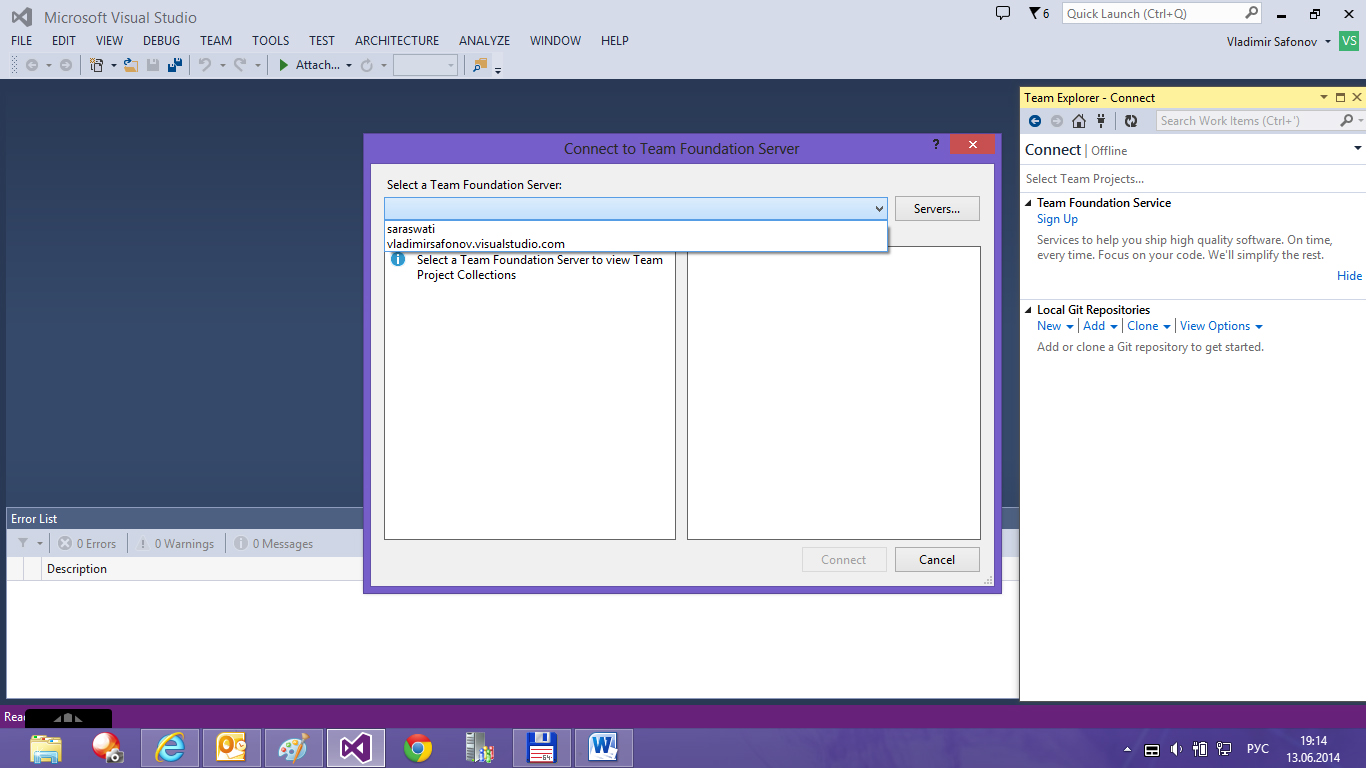
Task: Click the Hide link in Team Explorer
Action: [x=1349, y=276]
